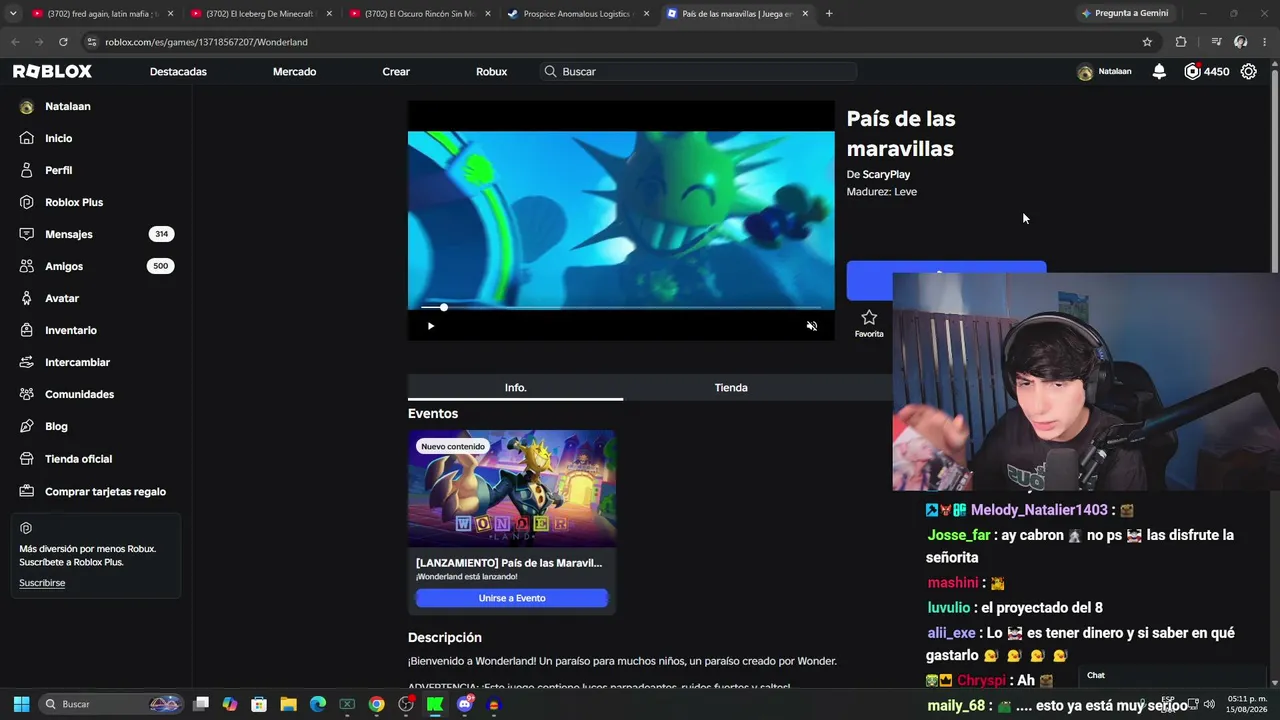View site information icon in address bar
The width and height of the screenshot is (1280, 720).
(92, 42)
